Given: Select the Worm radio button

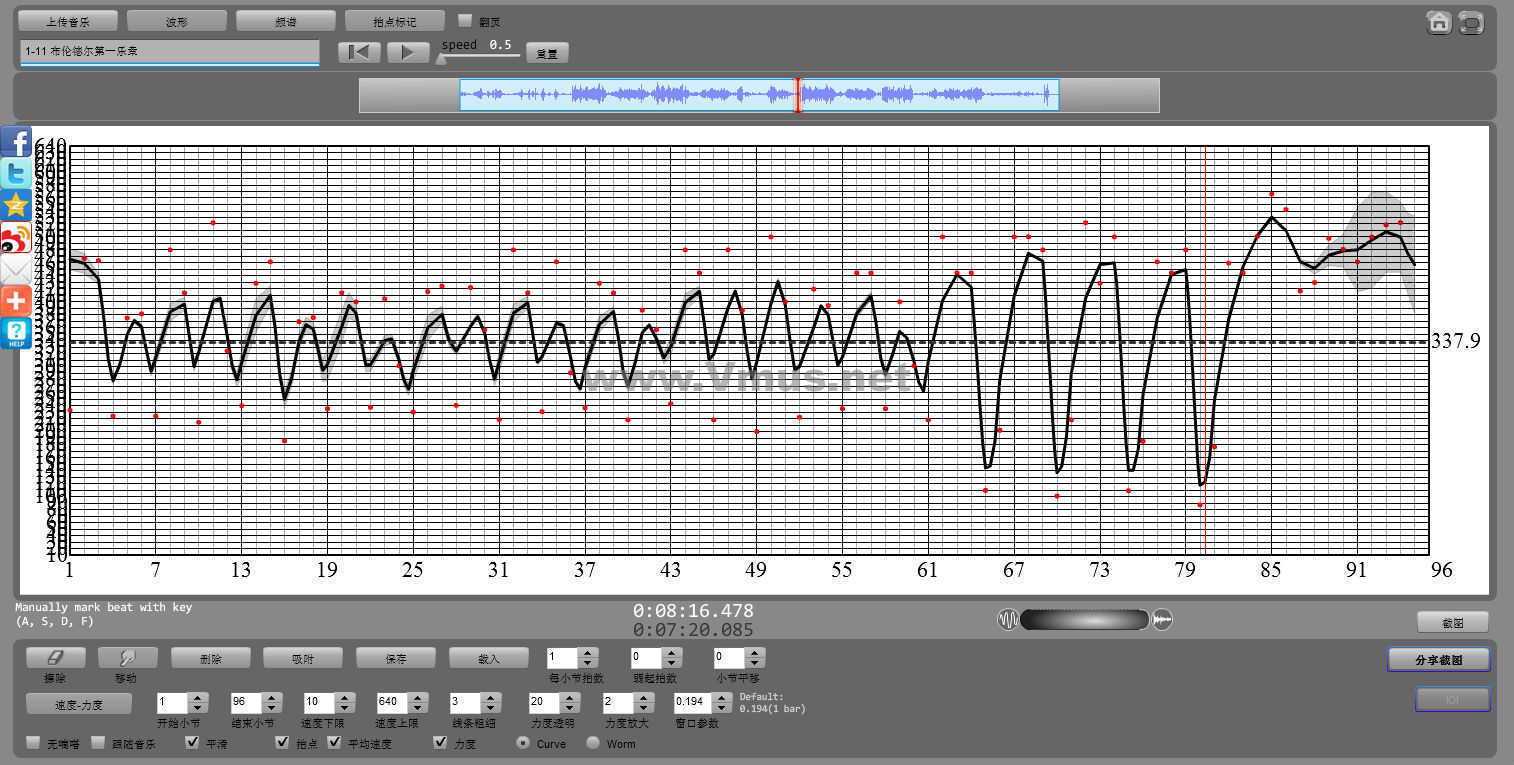Looking at the screenshot, I should [x=593, y=743].
